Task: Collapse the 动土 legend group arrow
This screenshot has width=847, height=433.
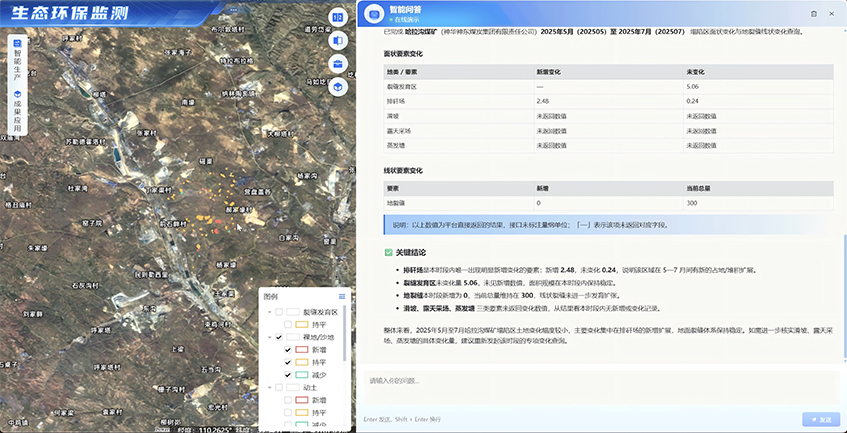Action: point(270,388)
